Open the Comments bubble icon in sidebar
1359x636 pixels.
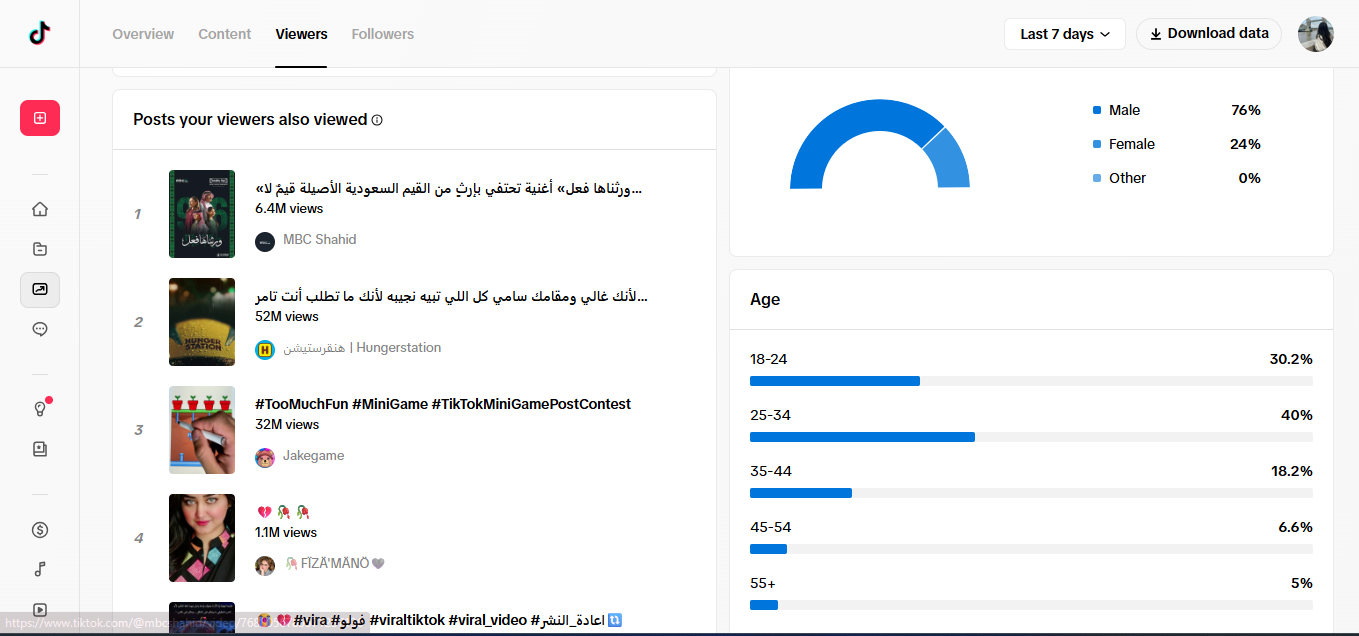[x=40, y=329]
